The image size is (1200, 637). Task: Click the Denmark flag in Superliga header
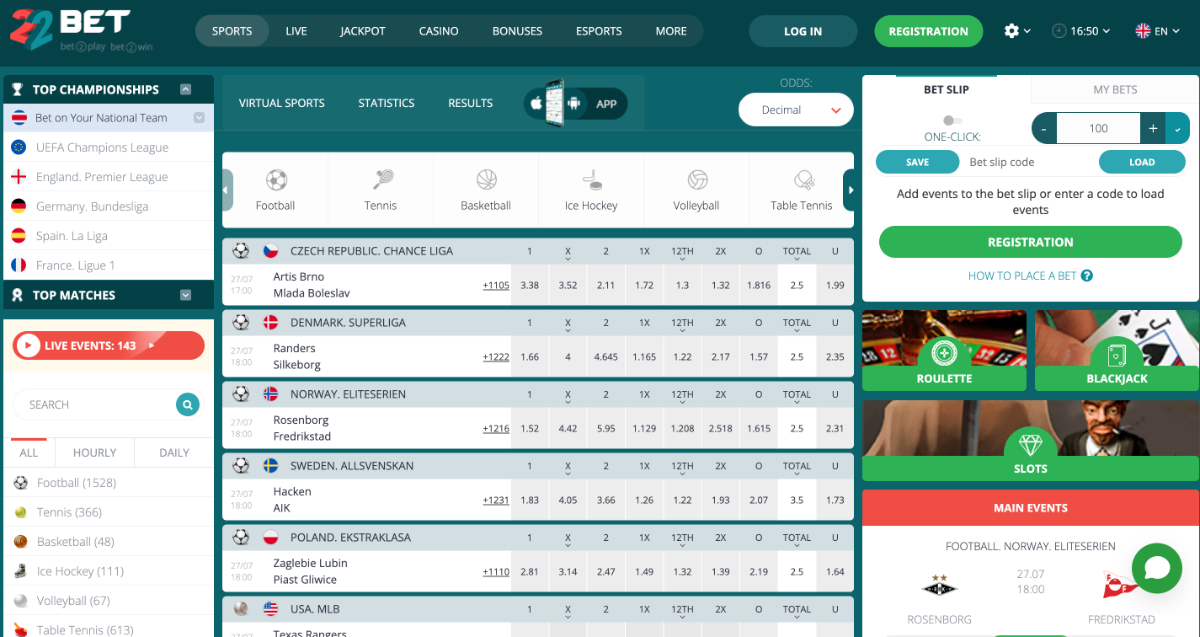tap(271, 322)
